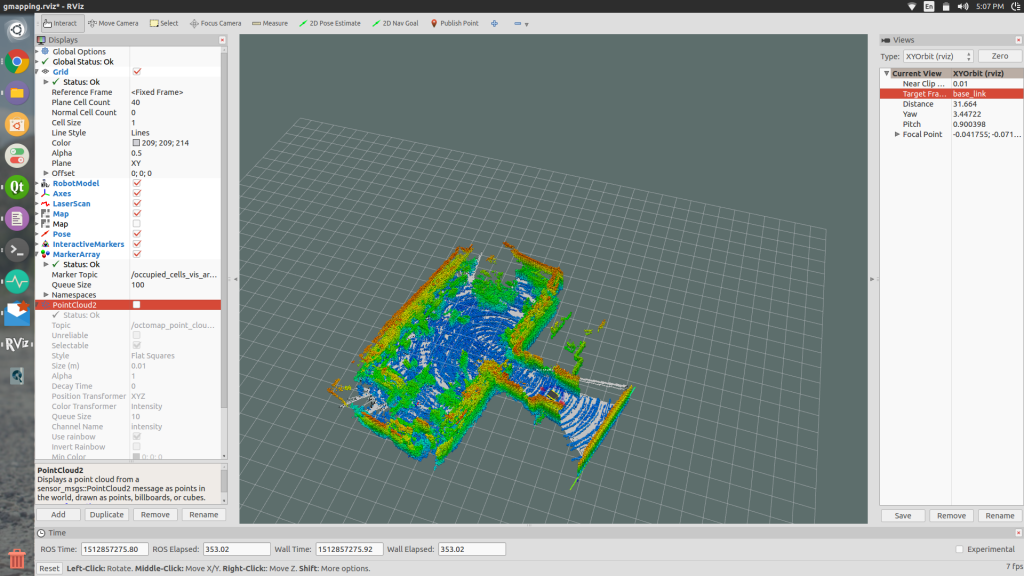The image size is (1024, 576).
Task: Click the Views panel Remove button
Action: (x=951, y=516)
